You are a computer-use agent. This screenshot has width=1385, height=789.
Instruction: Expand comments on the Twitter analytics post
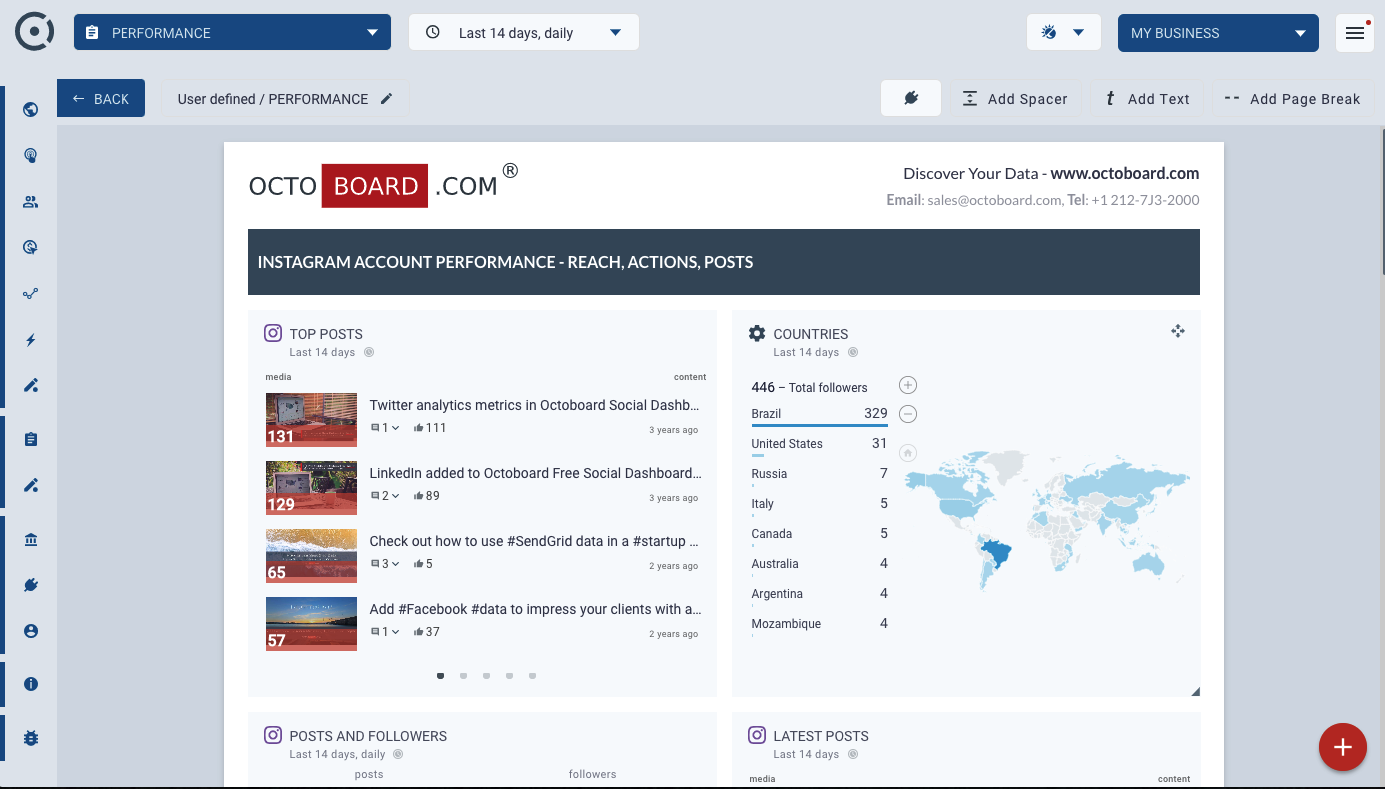coord(385,428)
